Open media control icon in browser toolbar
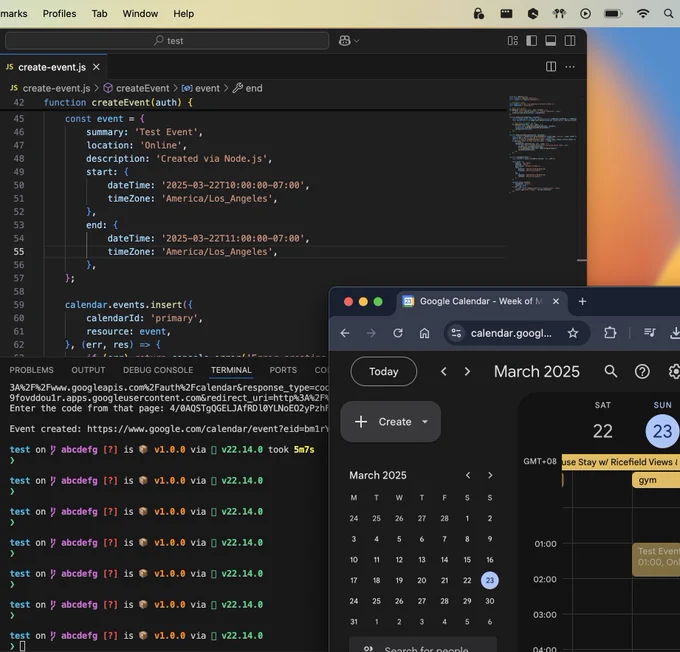The image size is (680, 652). pos(650,333)
